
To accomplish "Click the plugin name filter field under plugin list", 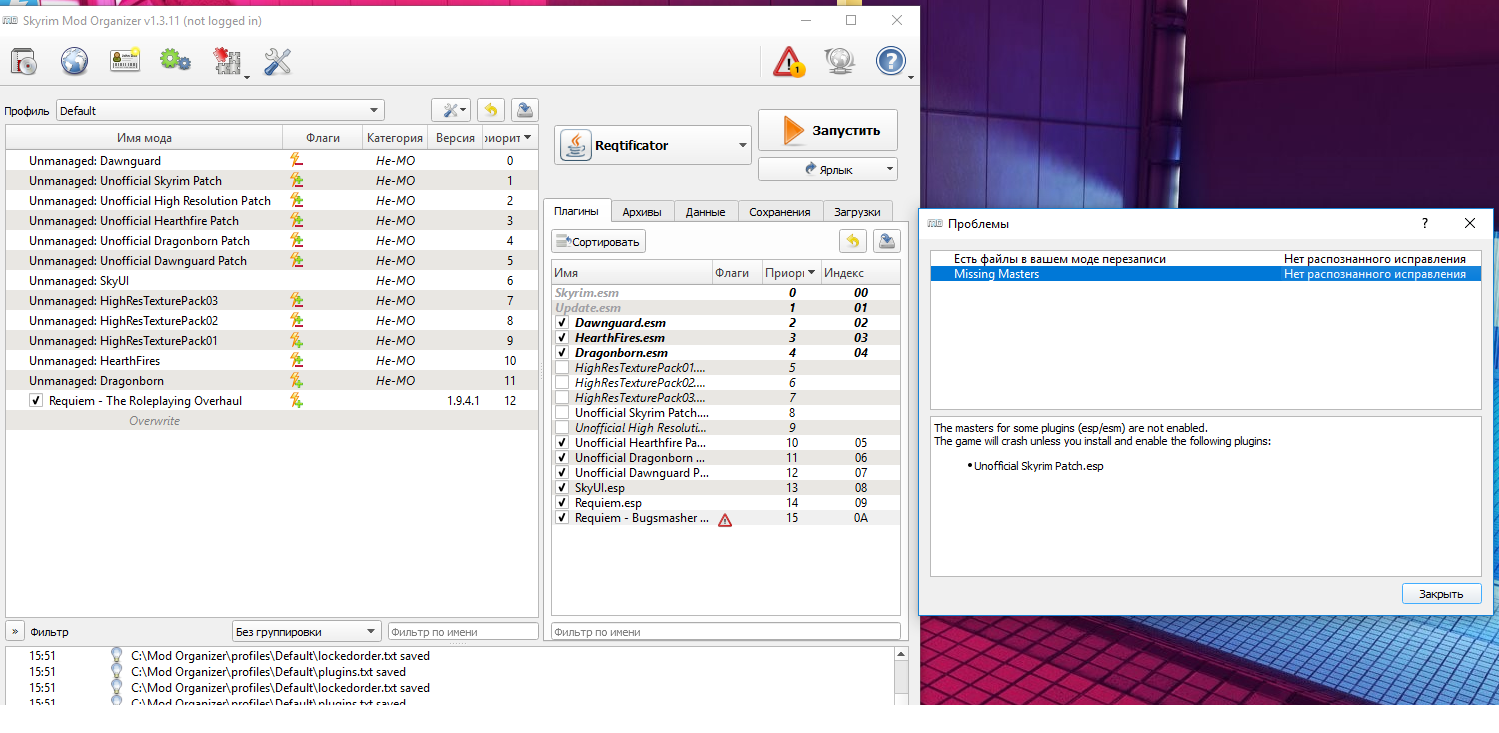I will pyautogui.click(x=726, y=632).
